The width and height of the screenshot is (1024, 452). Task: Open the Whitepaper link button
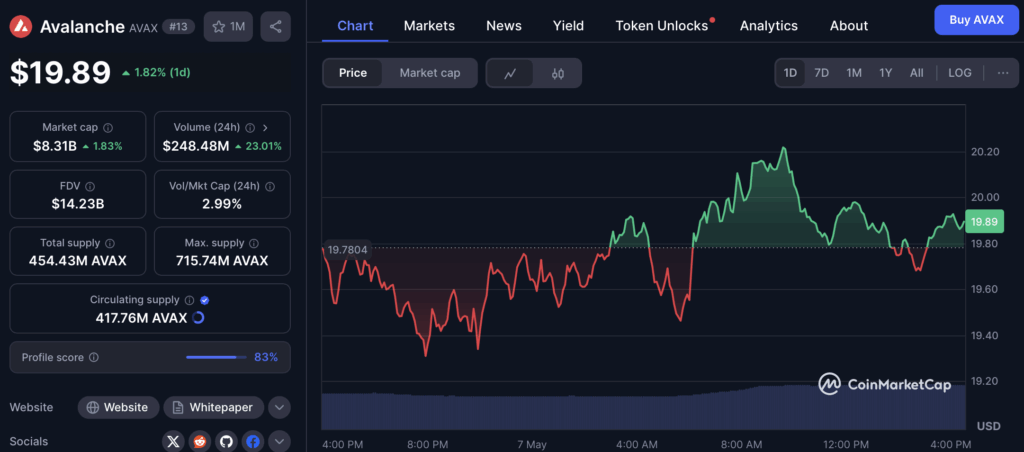coord(213,408)
